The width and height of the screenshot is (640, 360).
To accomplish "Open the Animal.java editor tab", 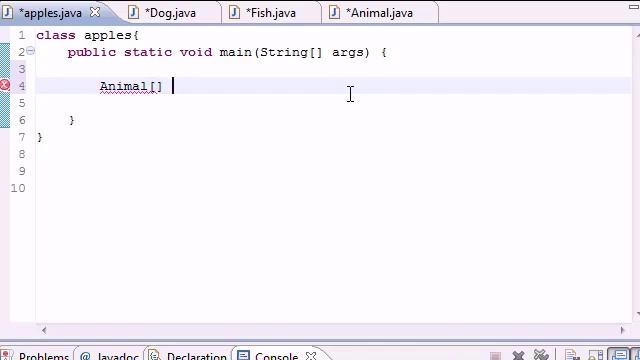I will pyautogui.click(x=379, y=13).
